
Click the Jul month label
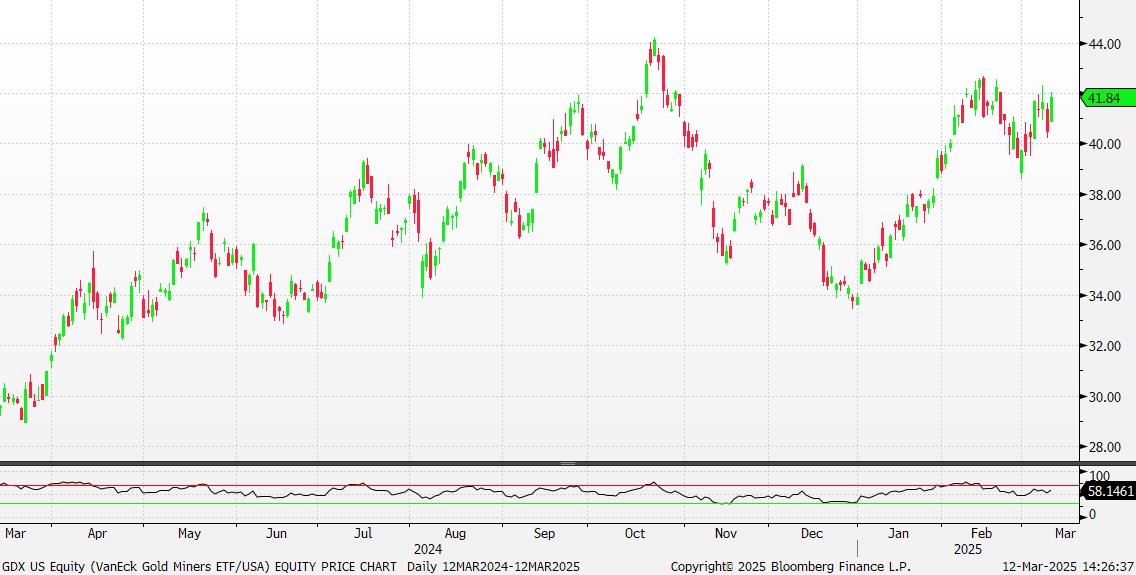click(363, 533)
